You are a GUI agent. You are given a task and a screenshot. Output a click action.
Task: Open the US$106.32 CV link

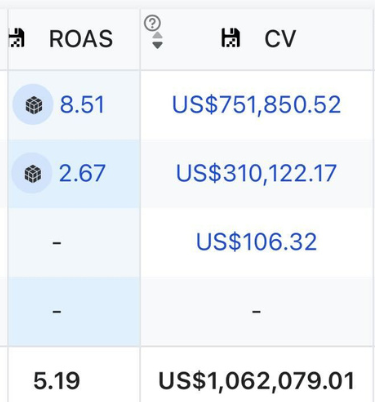point(256,242)
